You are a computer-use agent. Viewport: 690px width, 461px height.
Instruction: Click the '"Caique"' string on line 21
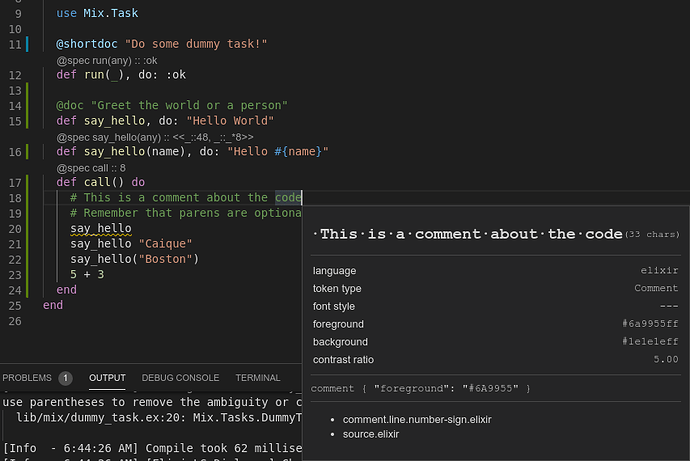pos(165,244)
